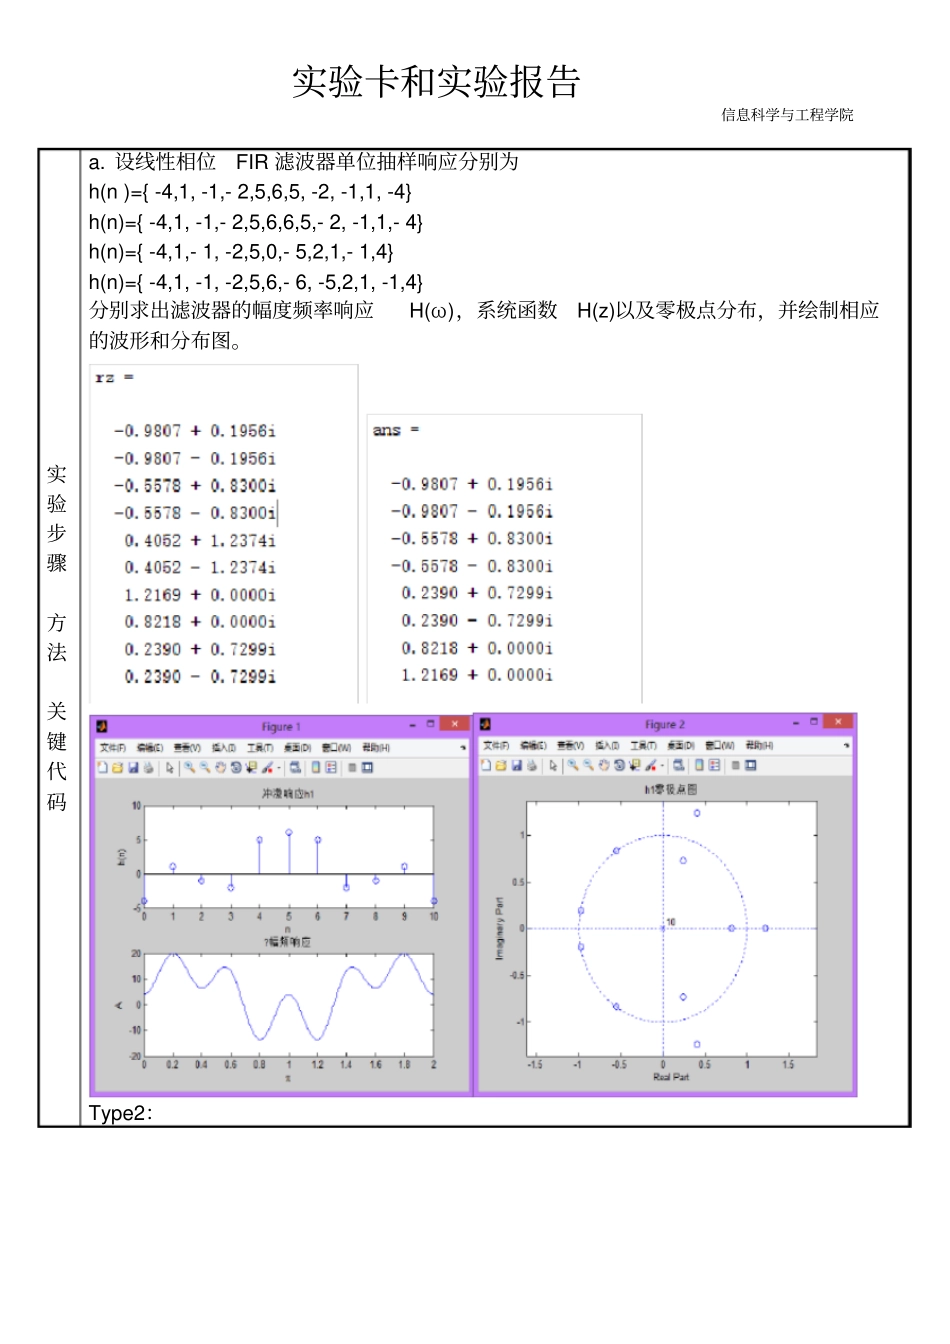Show plot tools in Figure 1
This screenshot has height=1344, width=950.
pos(367,768)
